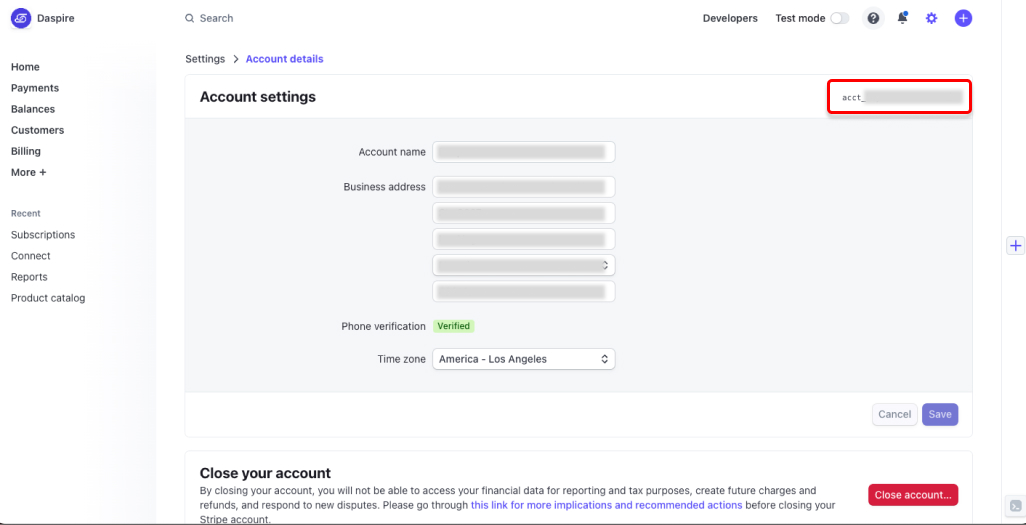Open the terminal shell icon at bottom right
Screen dimensions: 1026x525
1015,505
